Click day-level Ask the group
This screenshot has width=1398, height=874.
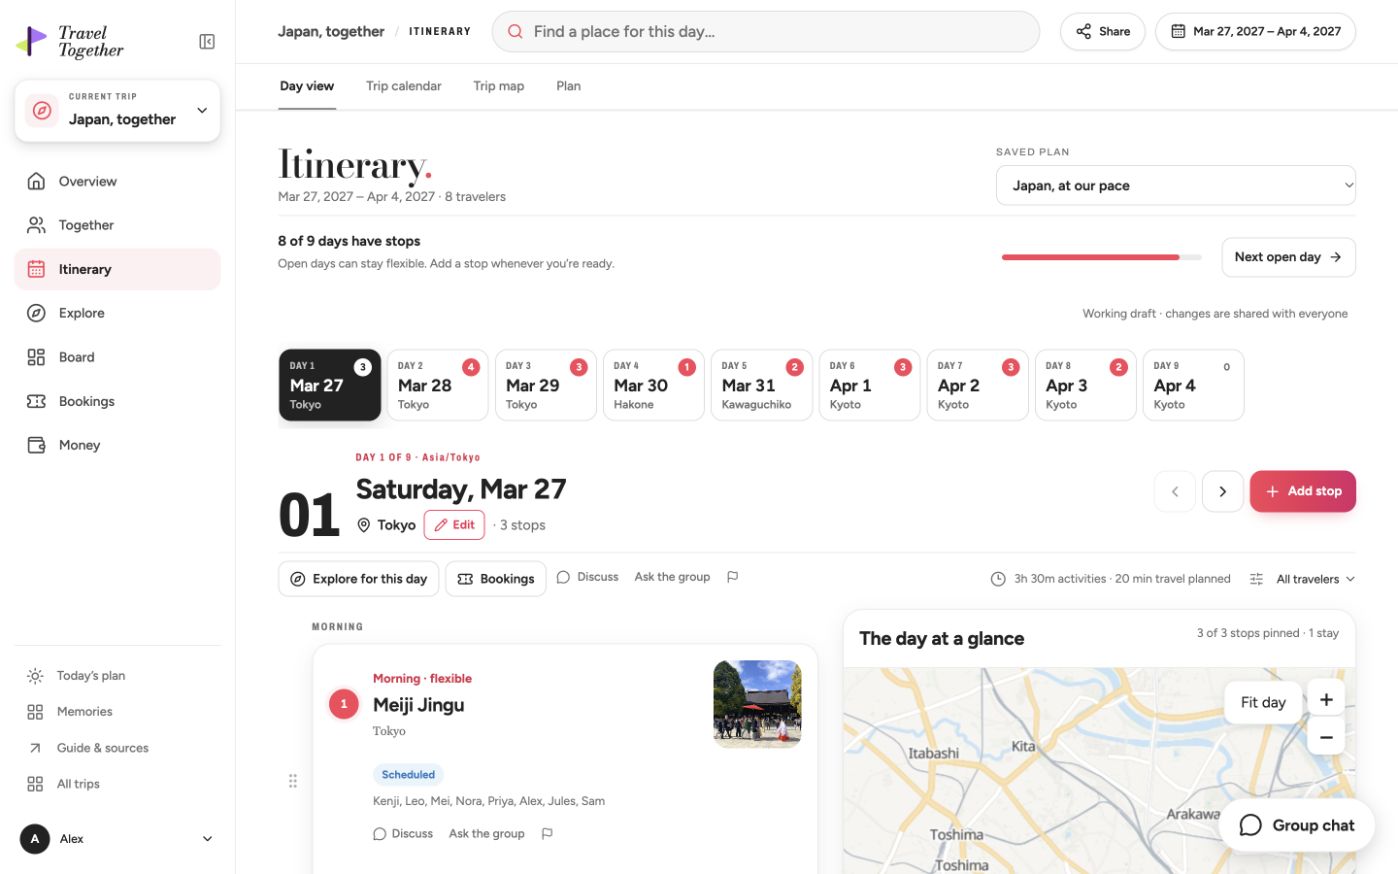(x=672, y=577)
